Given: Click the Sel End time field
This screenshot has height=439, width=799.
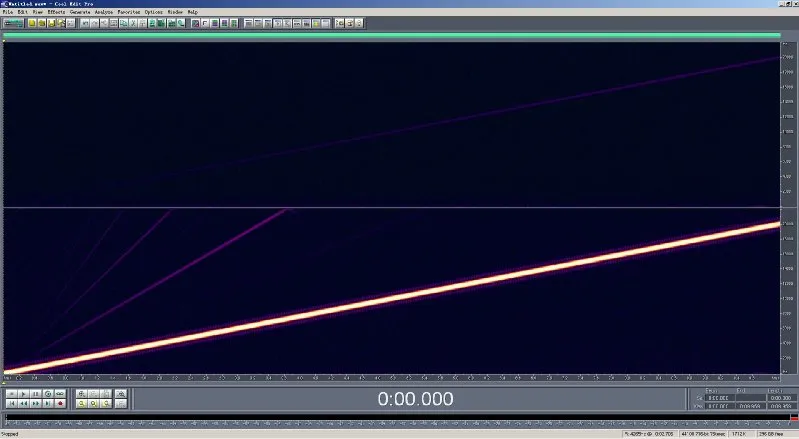Looking at the screenshot, I should (751, 398).
